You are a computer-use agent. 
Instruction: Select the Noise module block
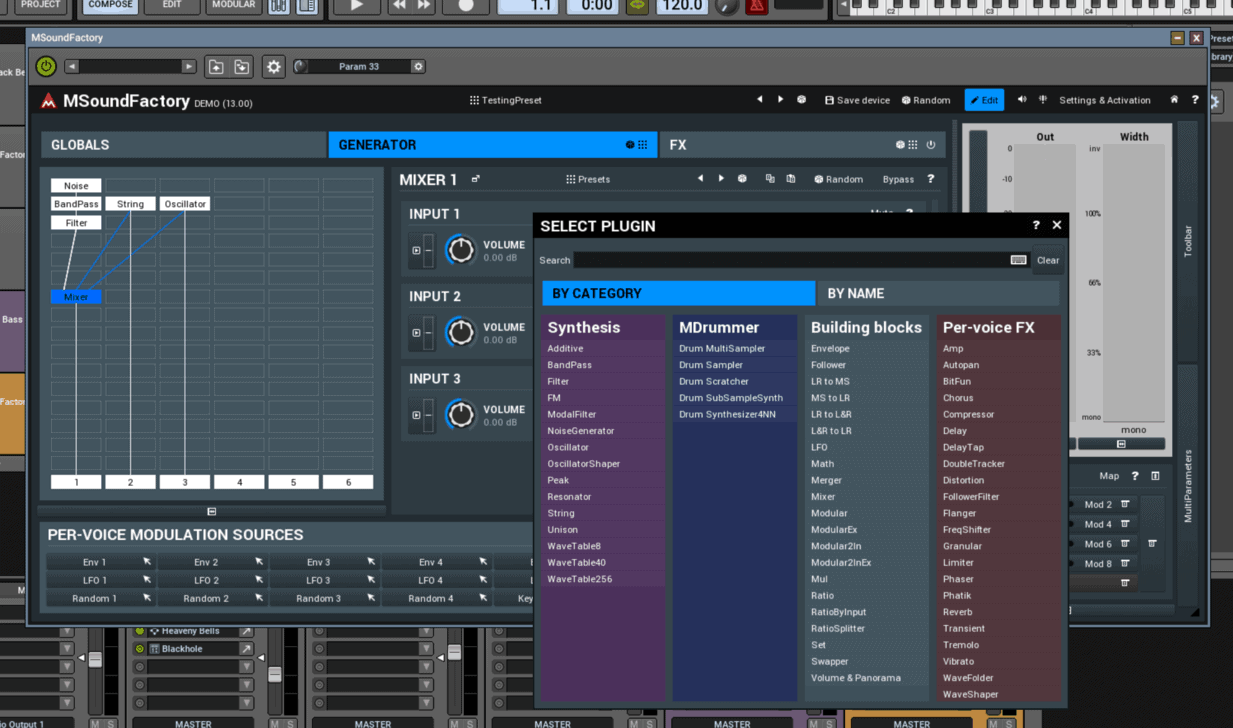point(76,186)
